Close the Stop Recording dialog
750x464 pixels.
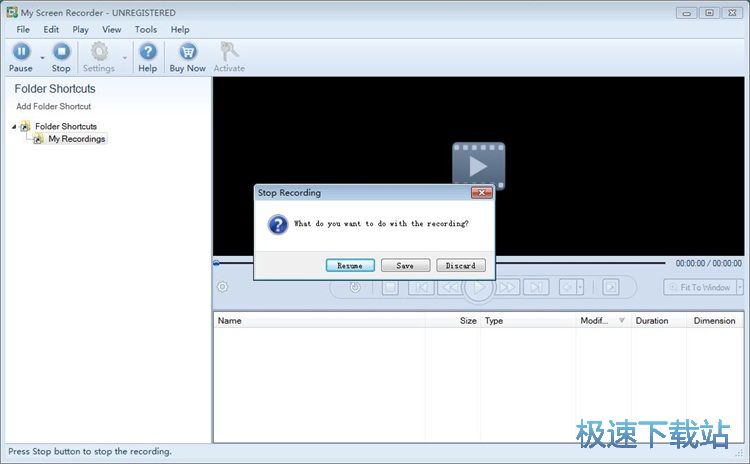tap(482, 192)
